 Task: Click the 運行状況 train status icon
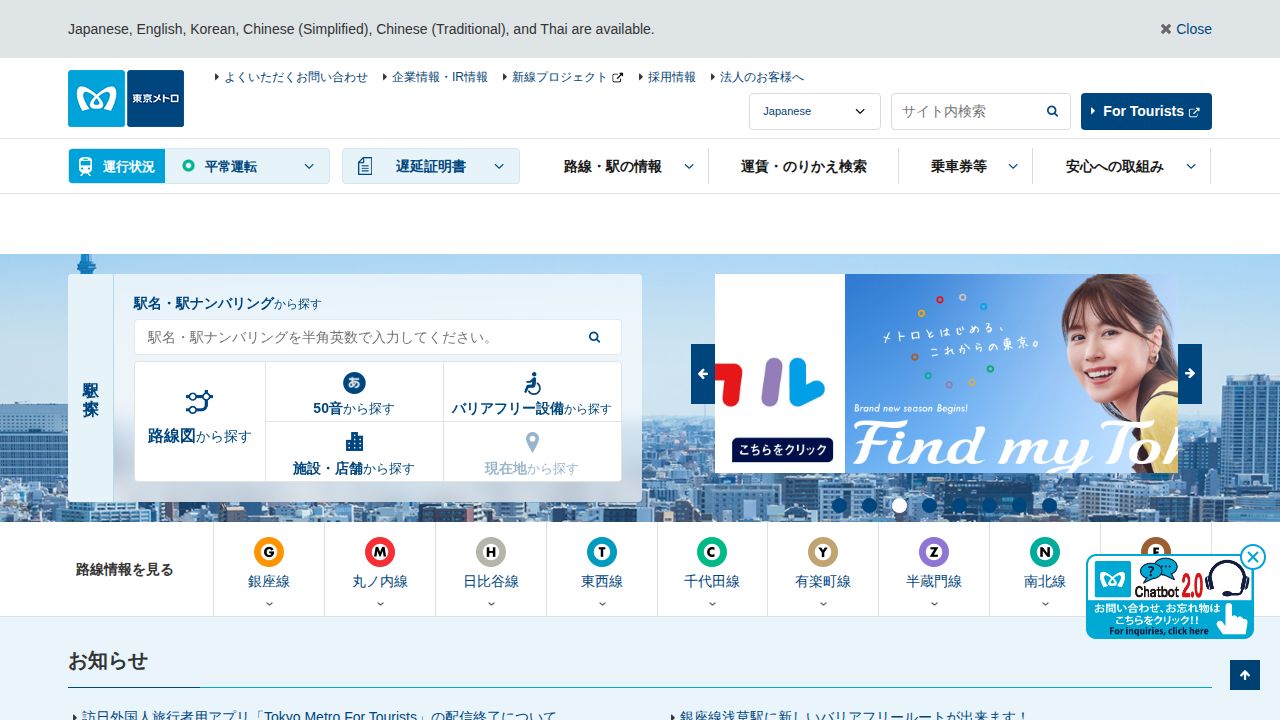click(86, 166)
